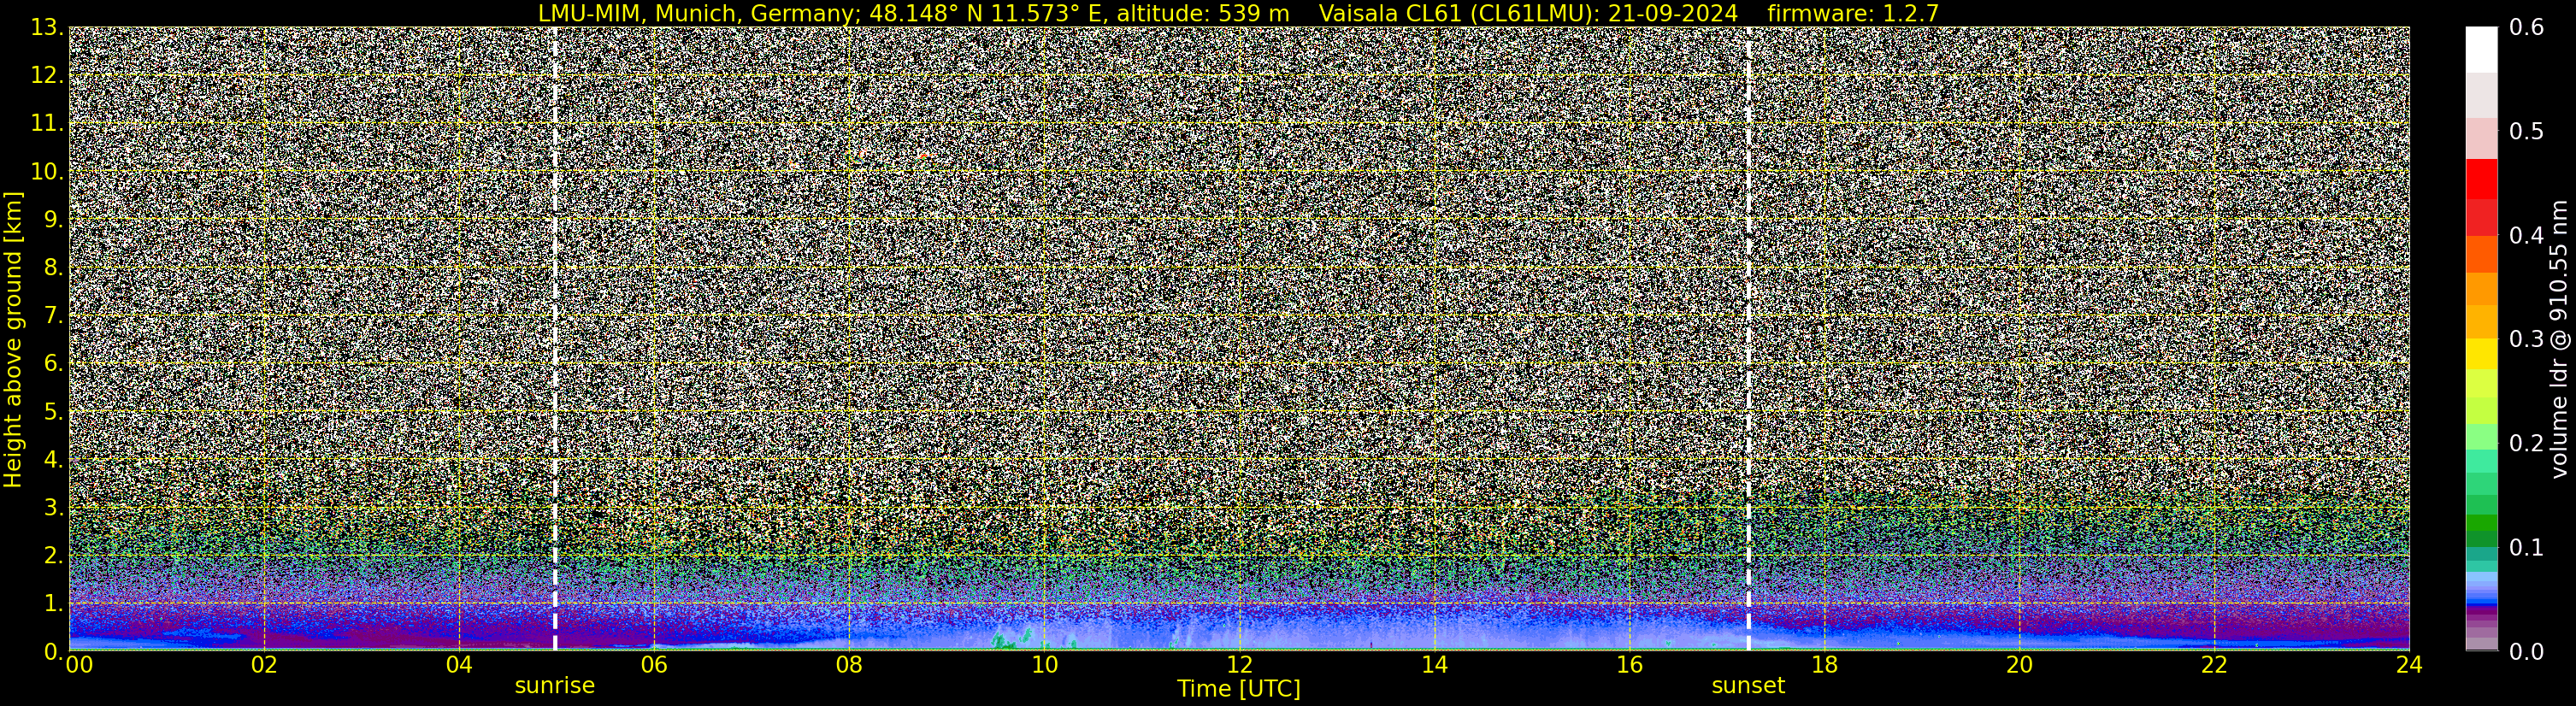The height and width of the screenshot is (706, 2576).
Task: Click the colorbar tick label '0.4'
Action: [x=2527, y=235]
